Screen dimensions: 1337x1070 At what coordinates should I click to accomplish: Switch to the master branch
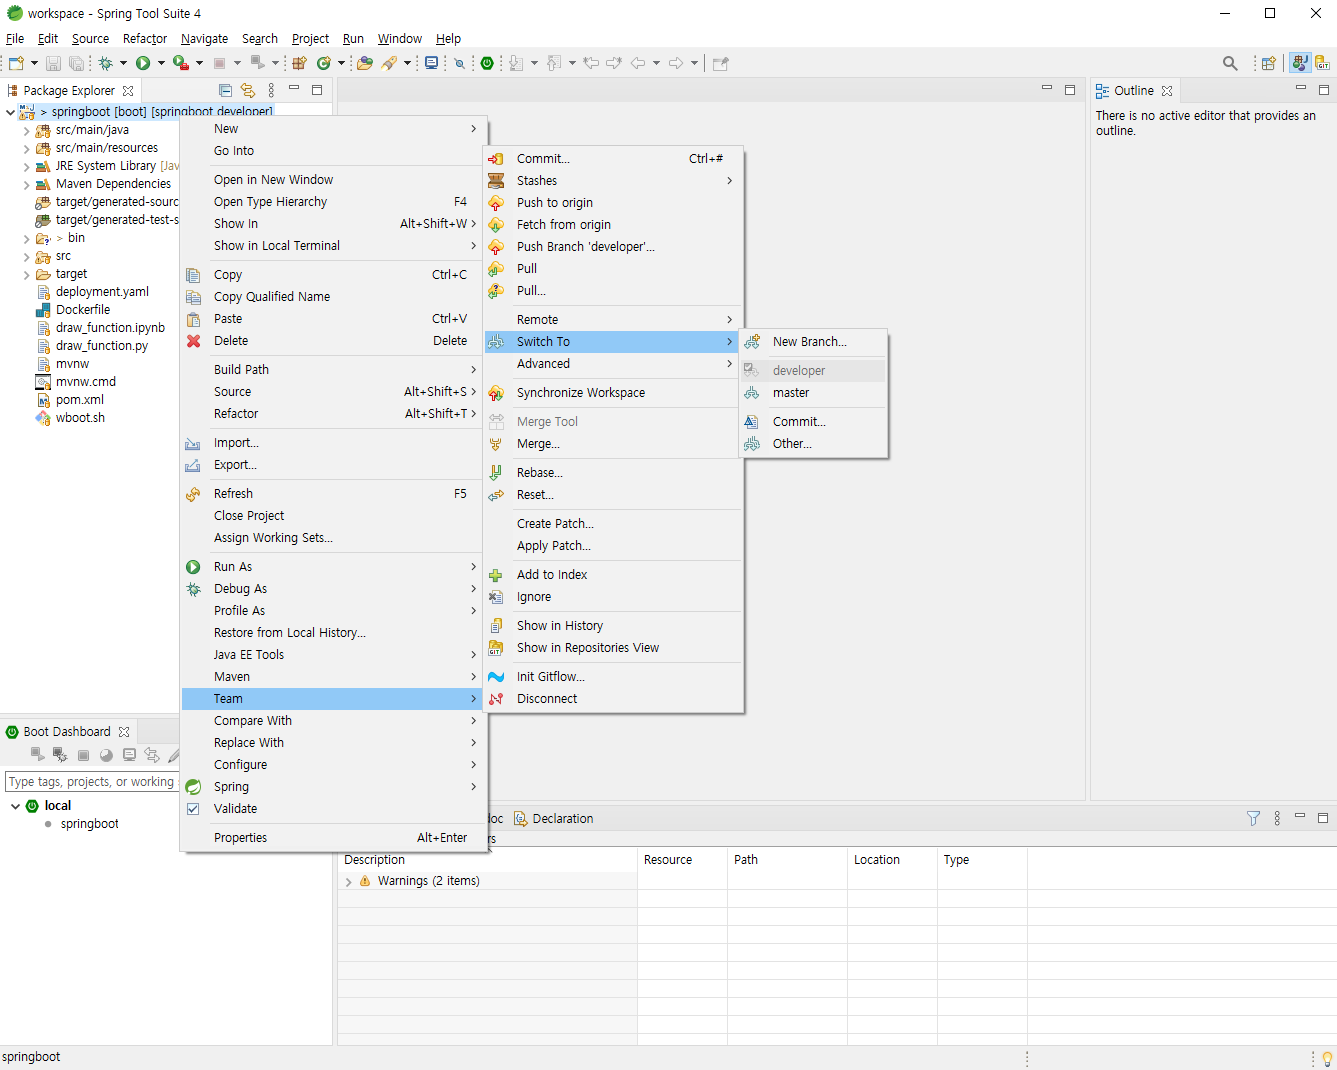pos(813,393)
